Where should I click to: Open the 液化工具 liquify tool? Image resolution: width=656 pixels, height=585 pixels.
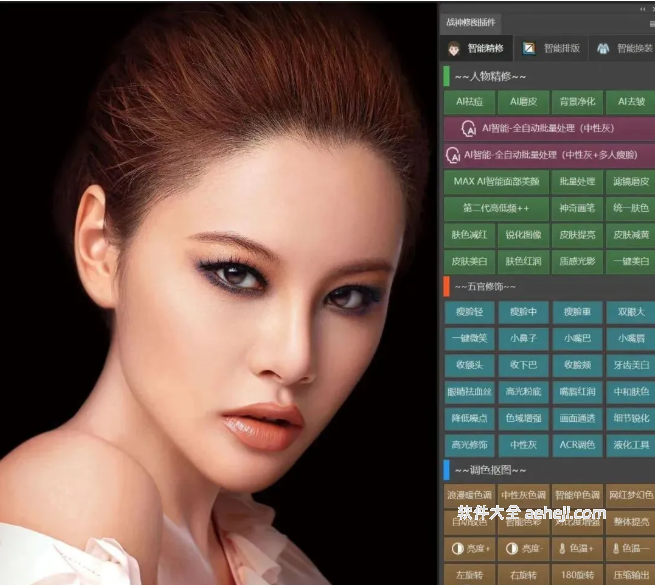coord(630,444)
